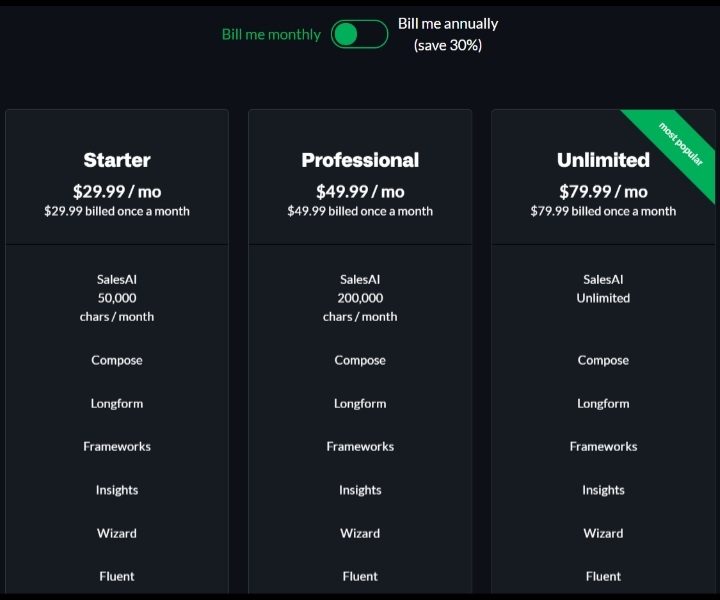Click the $29.99 / mo price

point(117,191)
